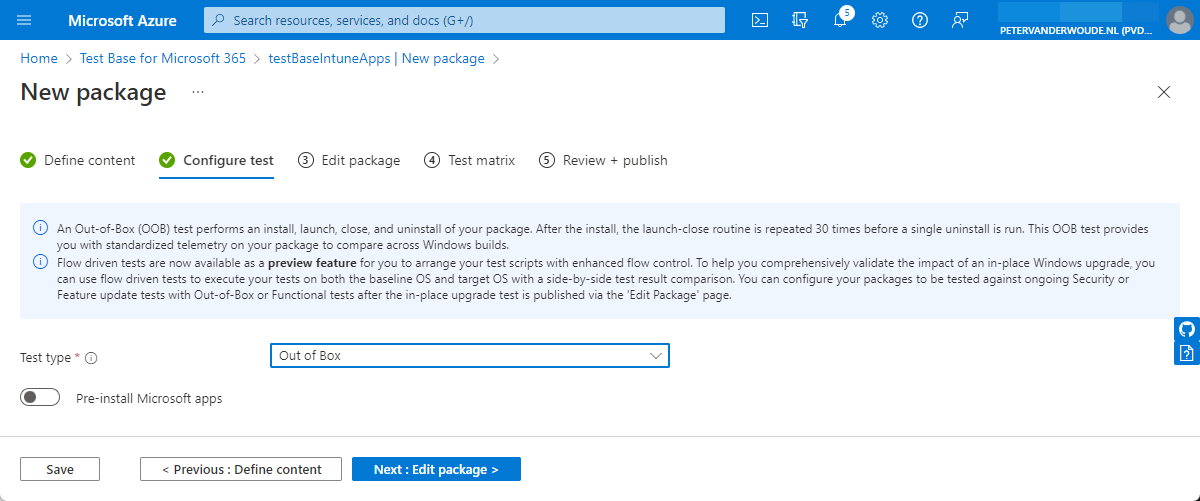Viewport: 1200px width, 501px height.
Task: Open the ellipsis menu beside New package
Action: (198, 92)
